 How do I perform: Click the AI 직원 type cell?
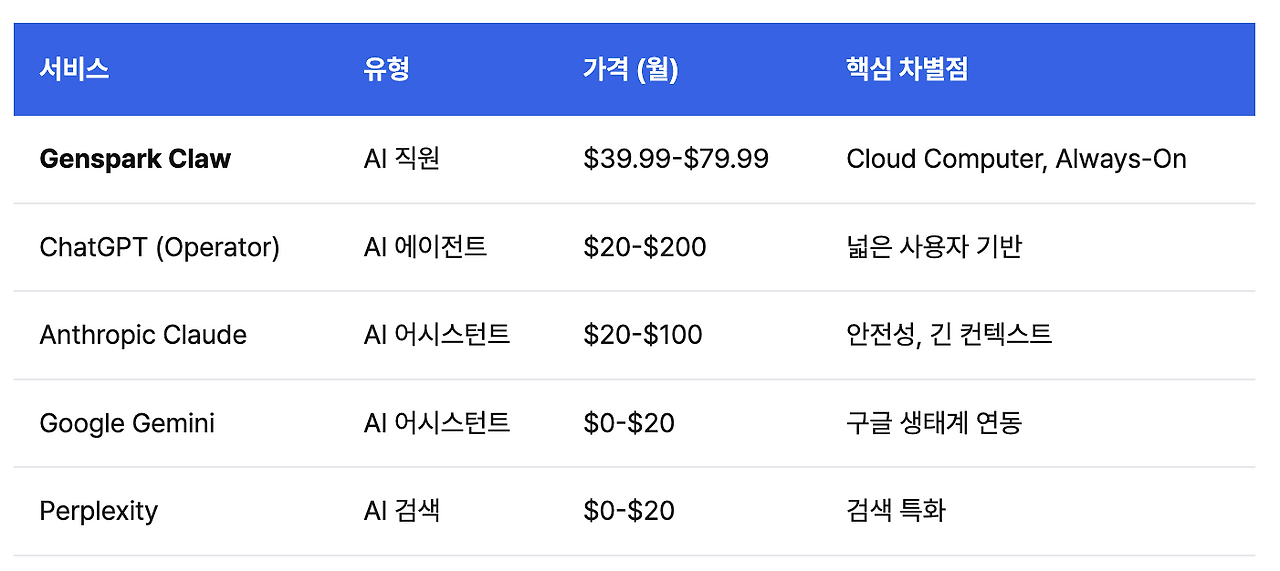tap(402, 159)
